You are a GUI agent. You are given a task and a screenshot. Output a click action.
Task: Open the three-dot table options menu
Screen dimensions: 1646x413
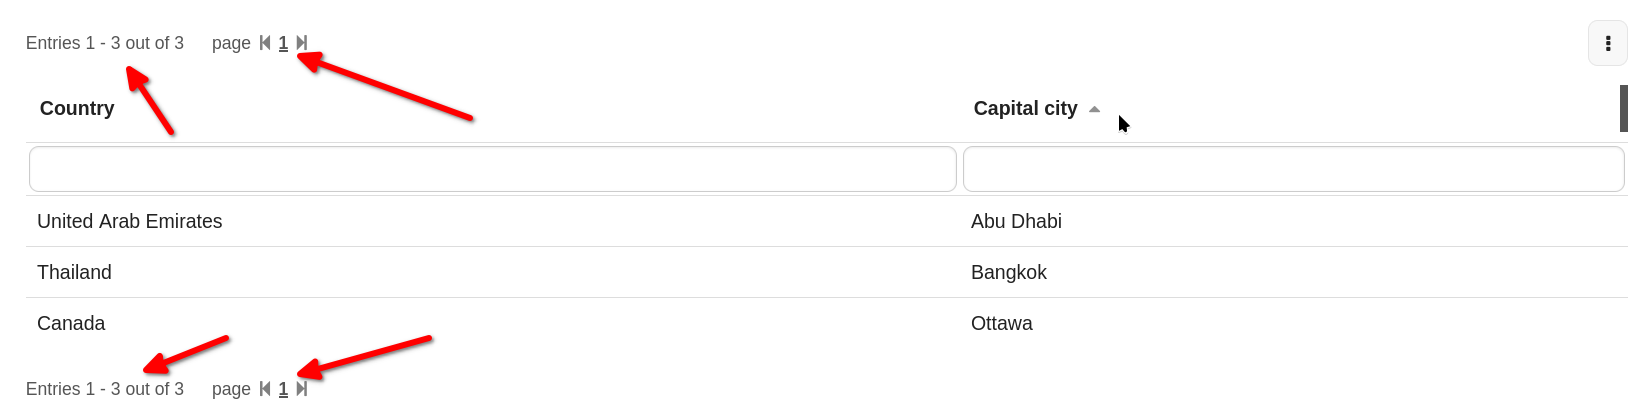(1608, 43)
